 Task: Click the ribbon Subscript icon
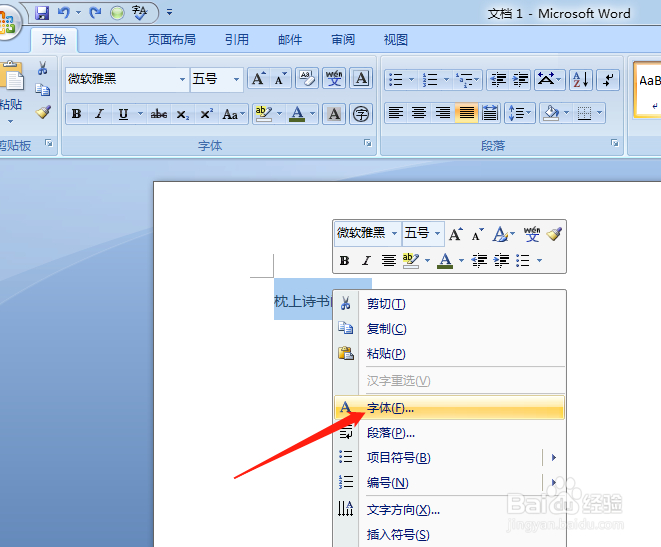pos(183,114)
